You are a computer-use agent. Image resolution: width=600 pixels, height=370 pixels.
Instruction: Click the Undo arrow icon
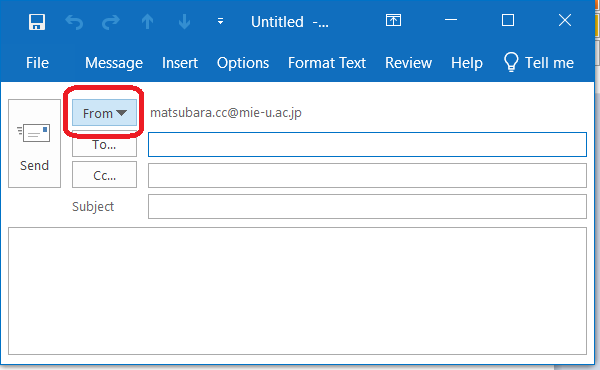pyautogui.click(x=74, y=22)
